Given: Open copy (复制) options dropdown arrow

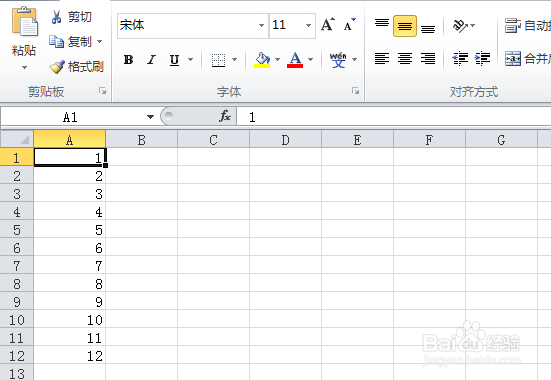Looking at the screenshot, I should 100,41.
